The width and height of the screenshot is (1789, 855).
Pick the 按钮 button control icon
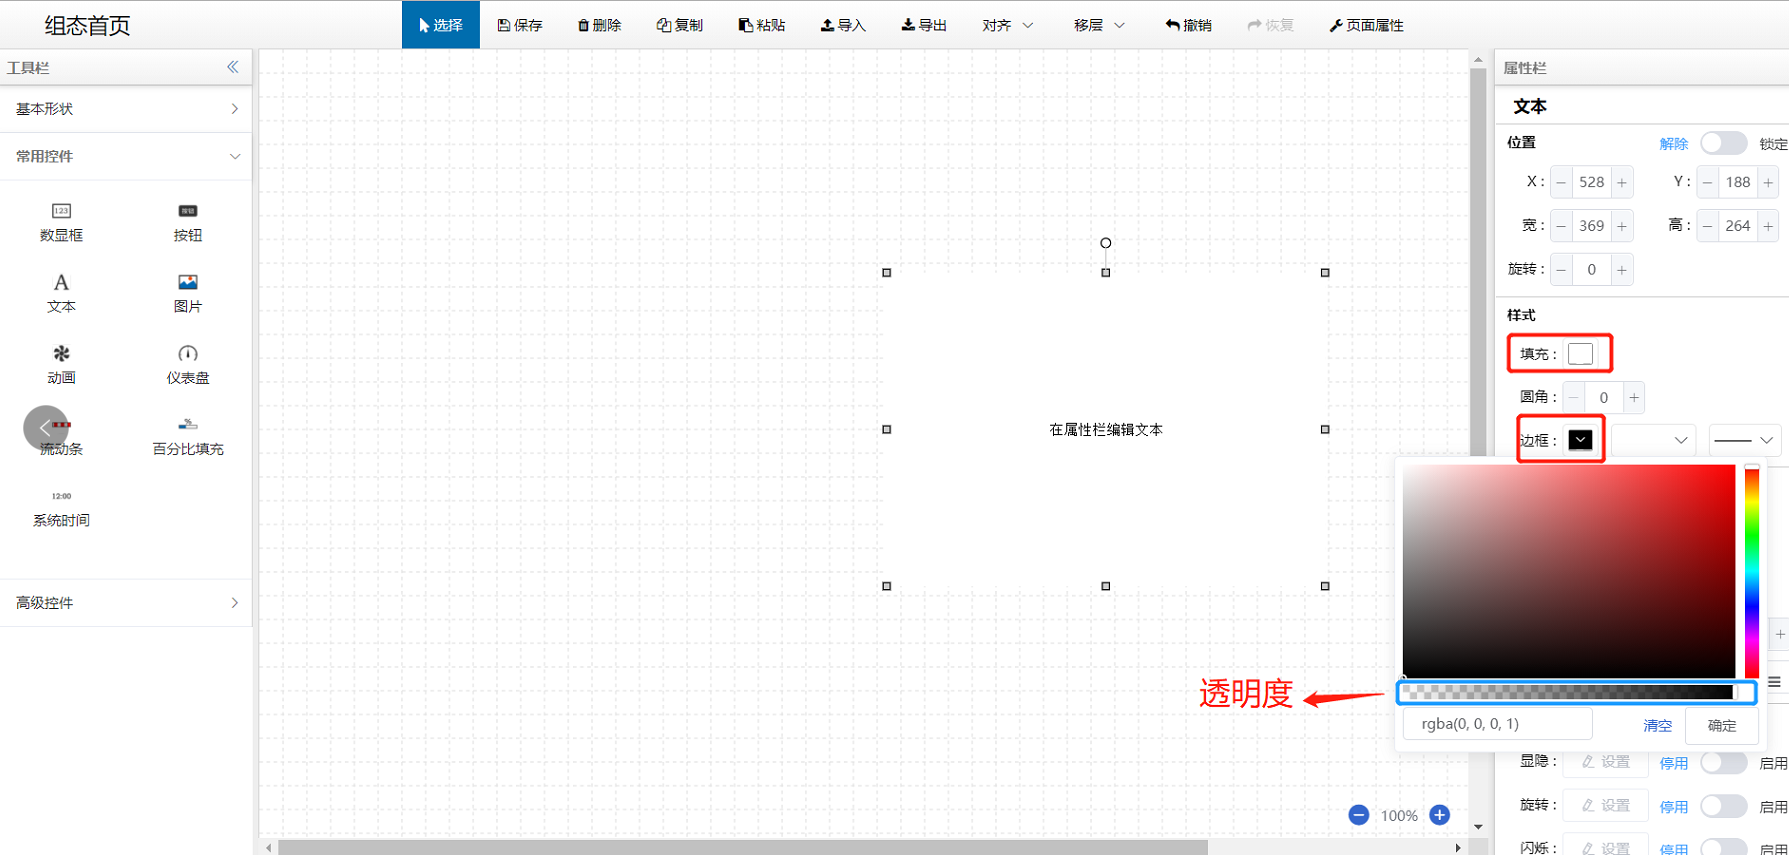click(x=187, y=222)
